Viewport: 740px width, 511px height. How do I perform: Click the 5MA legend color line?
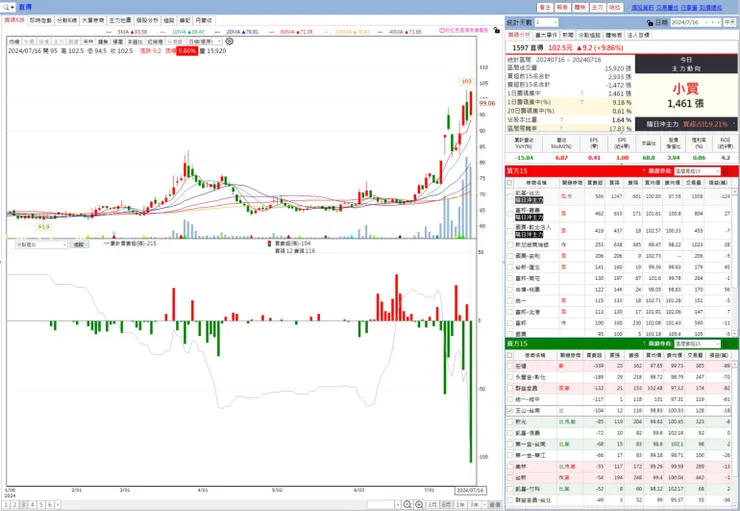point(109,32)
